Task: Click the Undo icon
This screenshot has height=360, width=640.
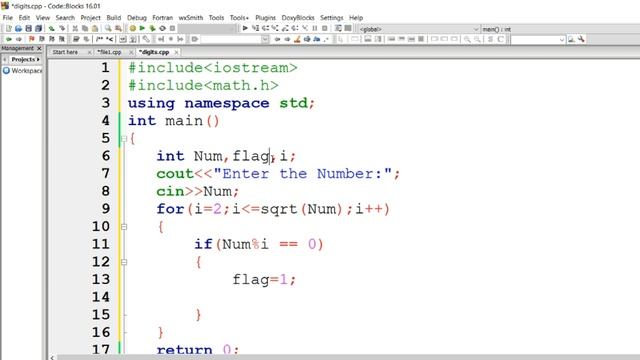Action: pos(51,28)
